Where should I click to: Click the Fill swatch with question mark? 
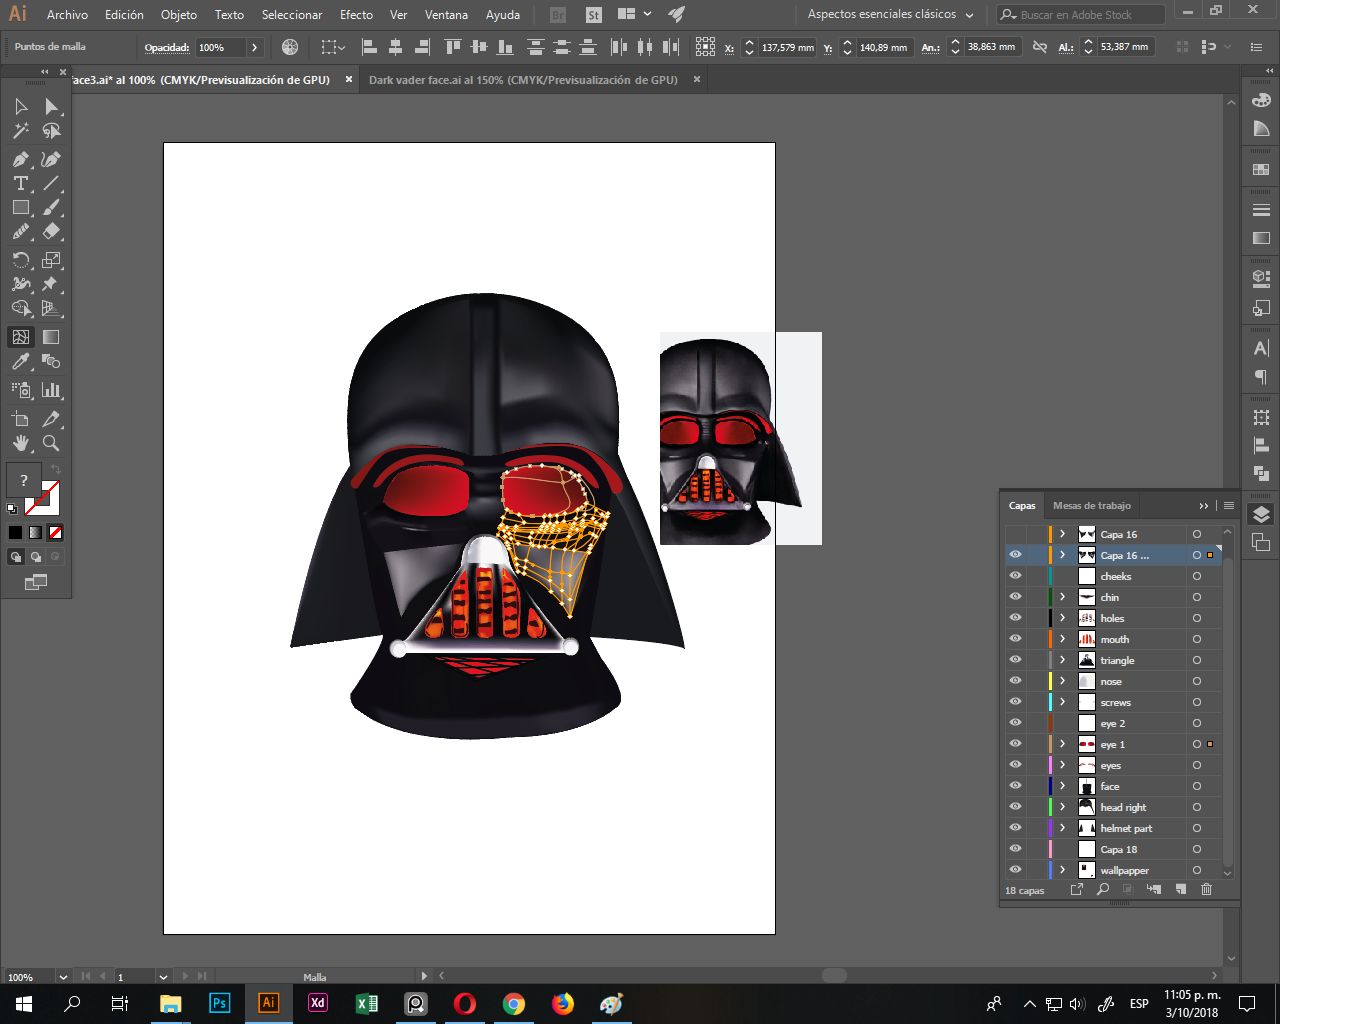24,480
